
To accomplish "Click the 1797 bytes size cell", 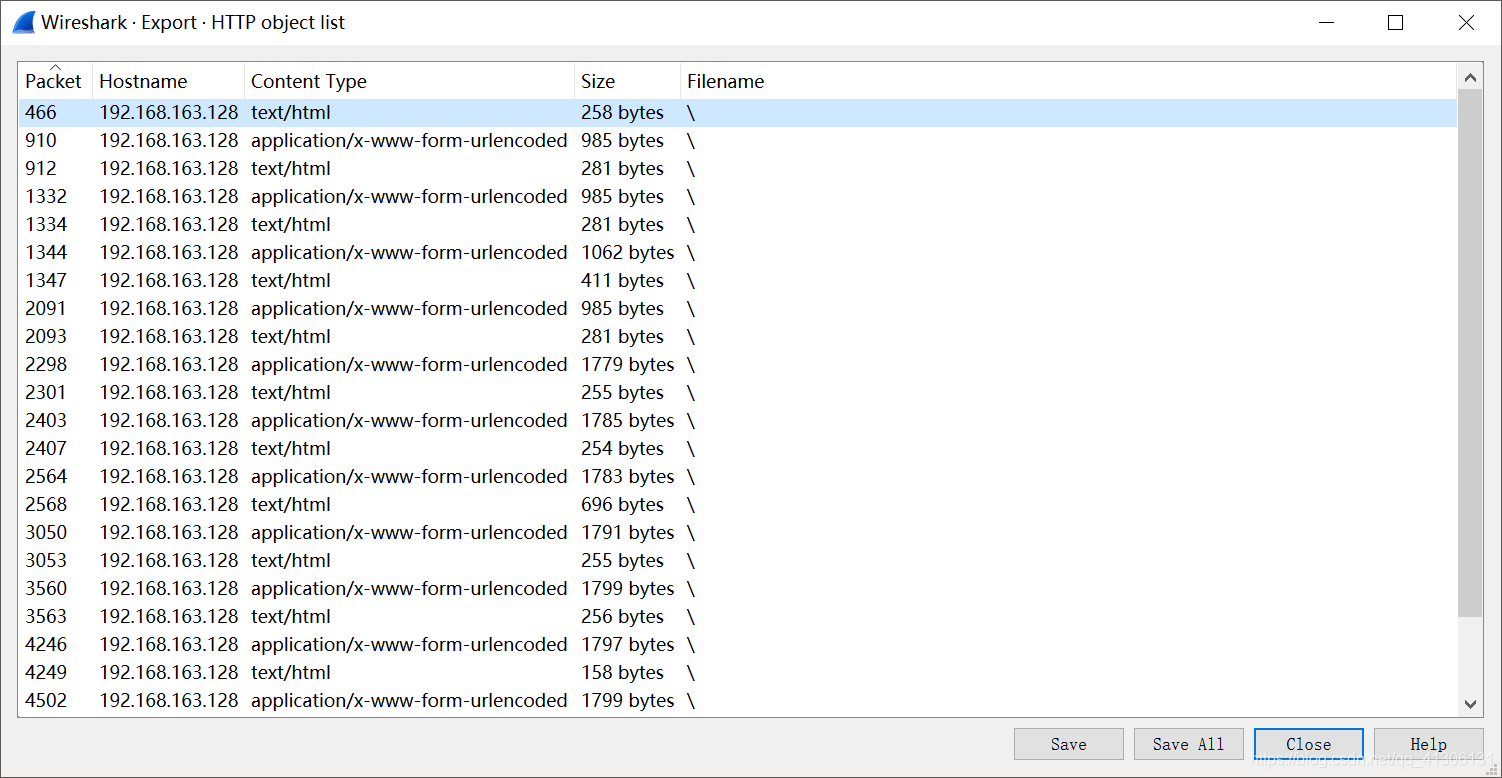I will (628, 645).
